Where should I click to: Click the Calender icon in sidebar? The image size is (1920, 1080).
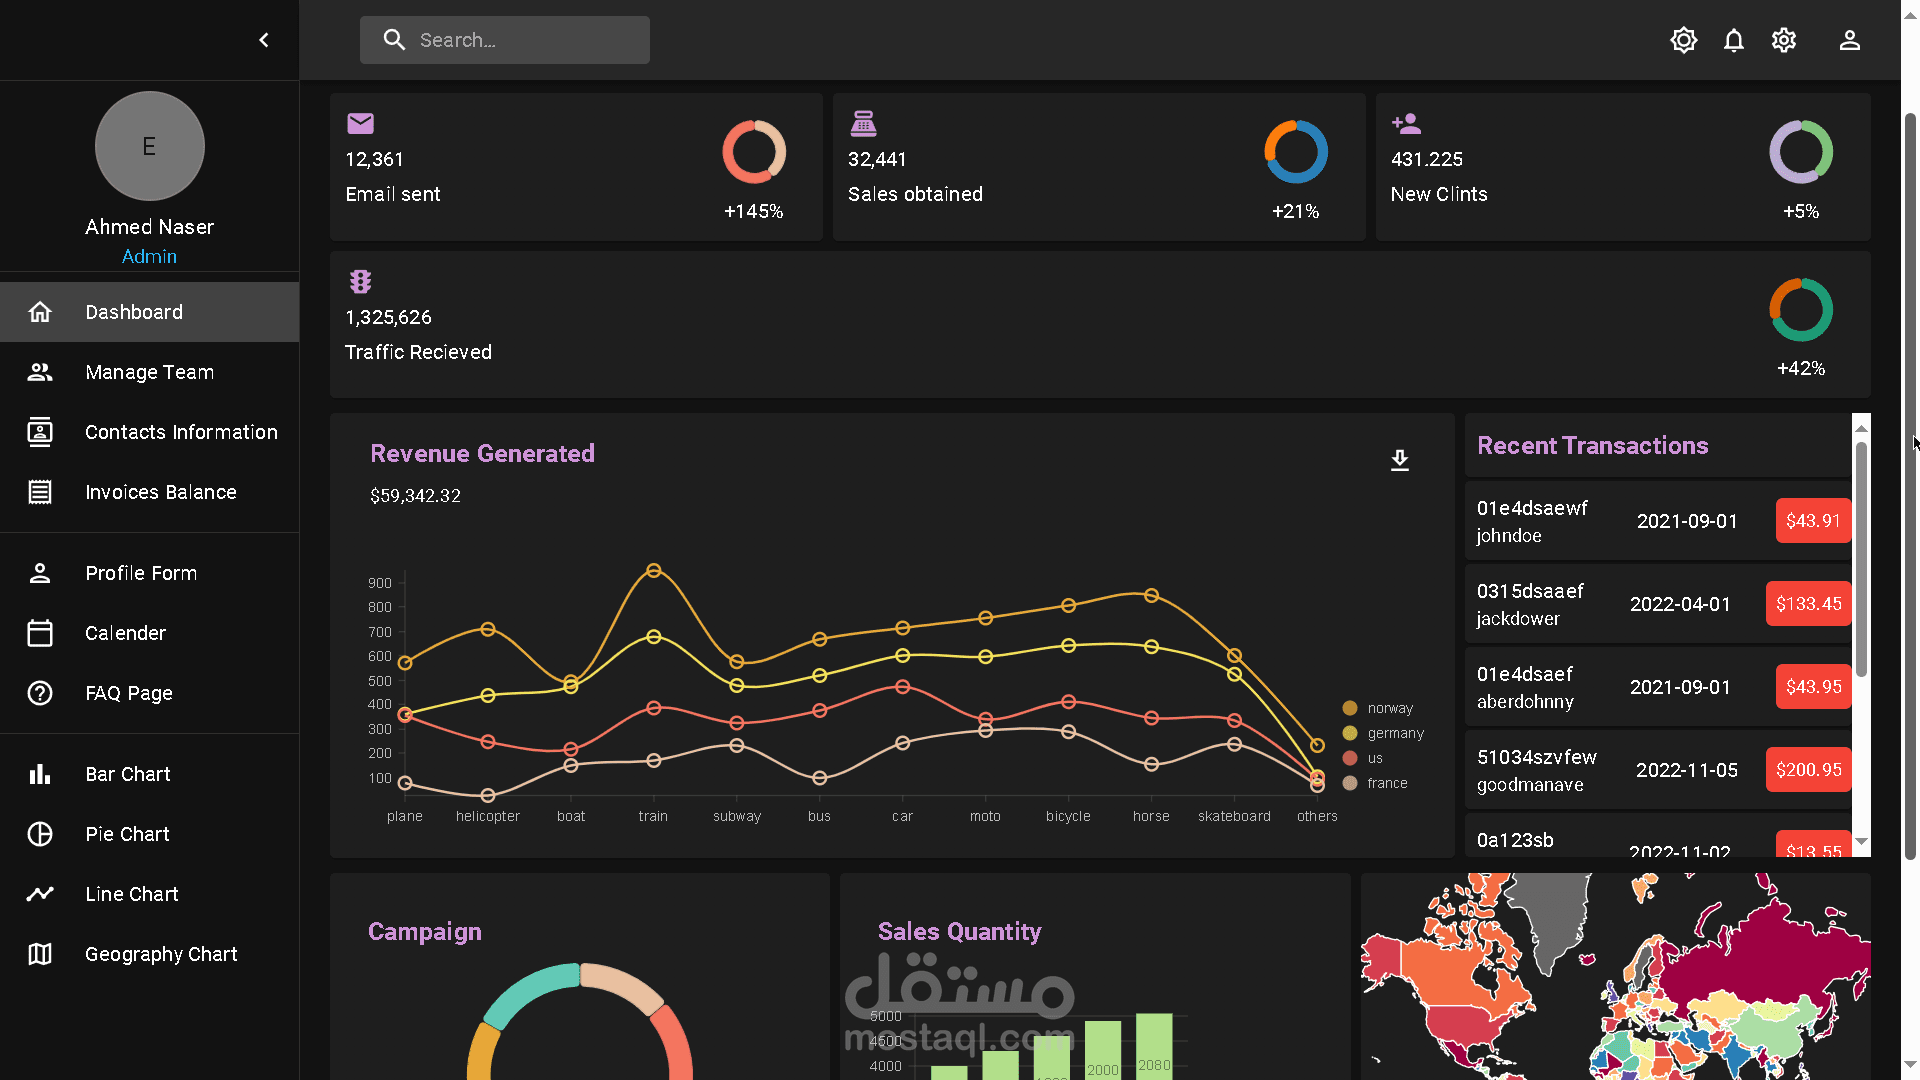tap(40, 633)
